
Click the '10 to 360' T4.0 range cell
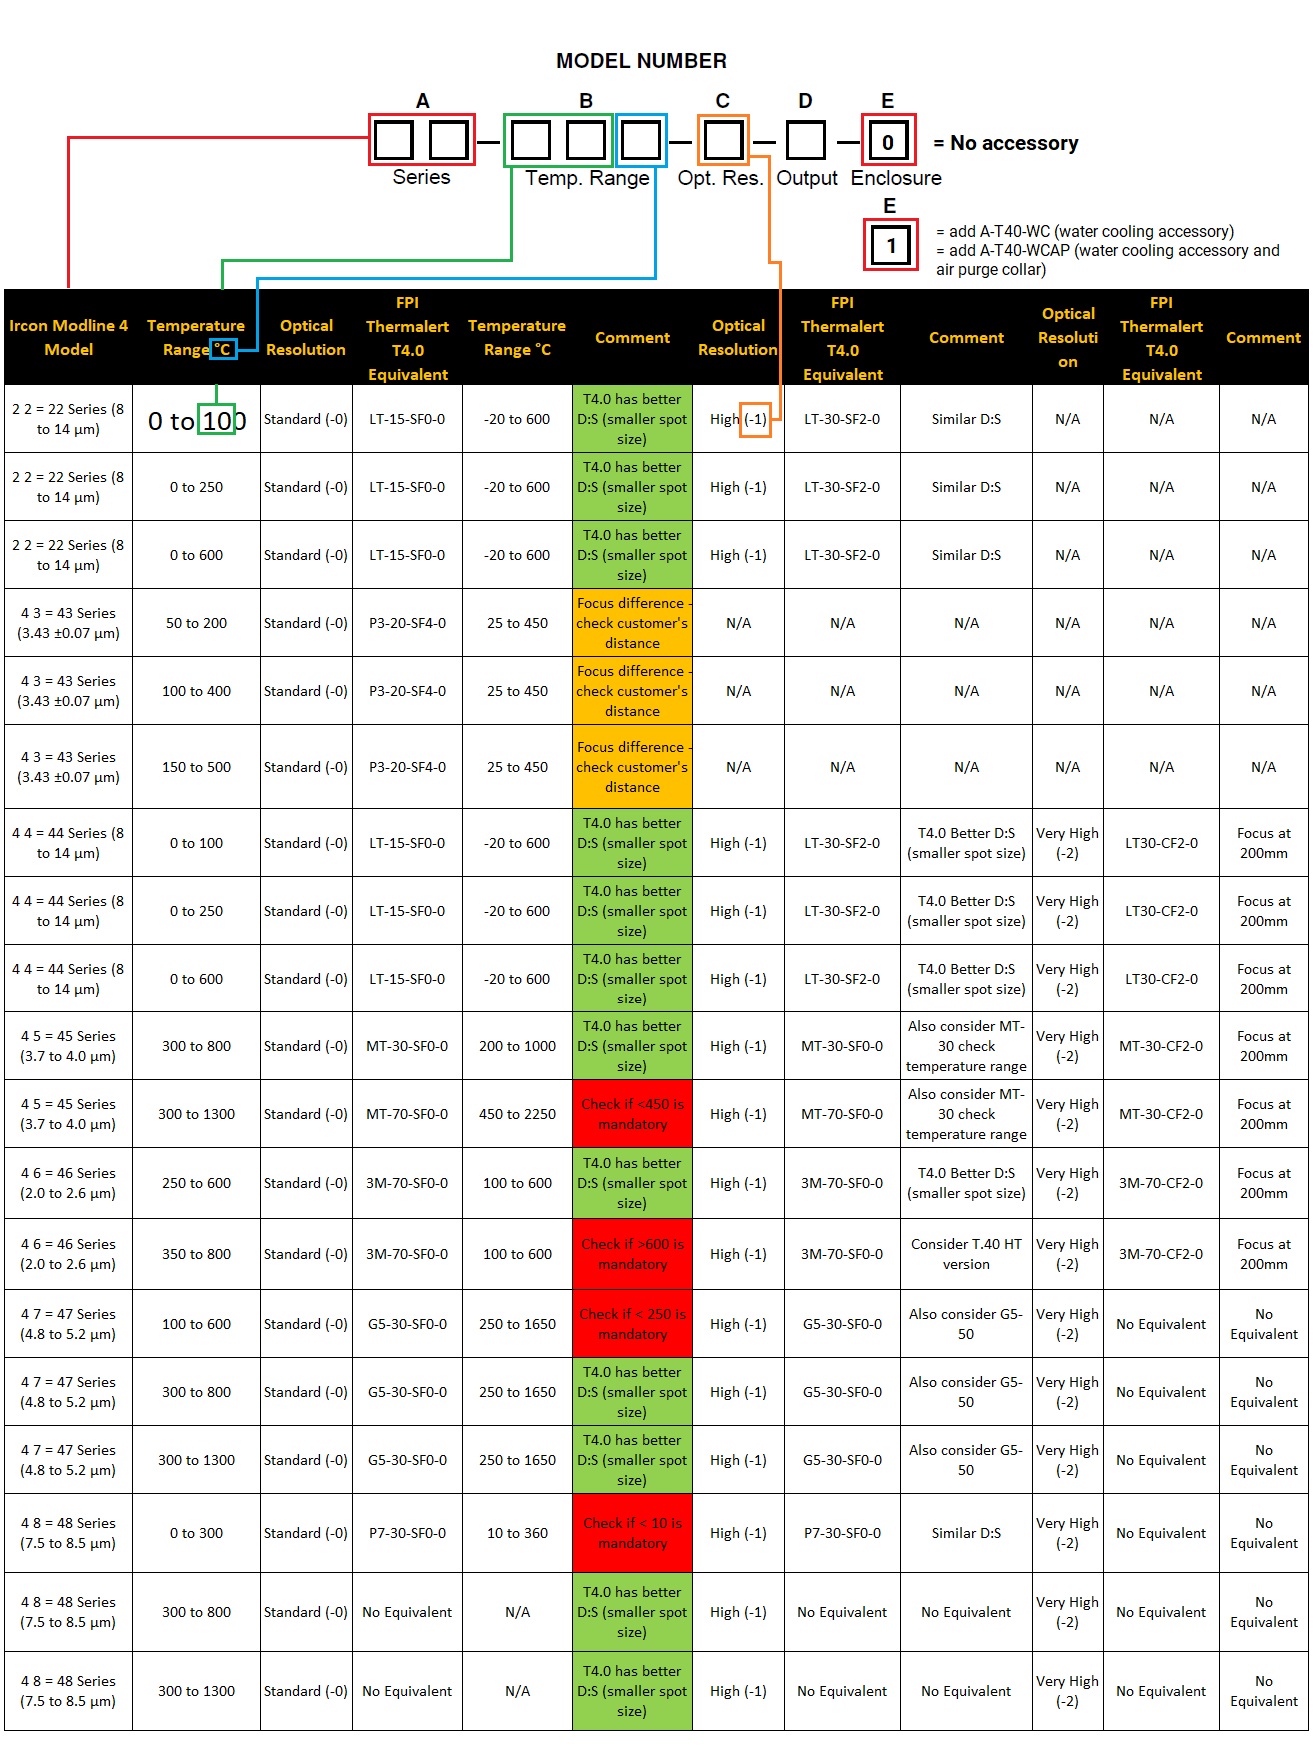point(518,1533)
